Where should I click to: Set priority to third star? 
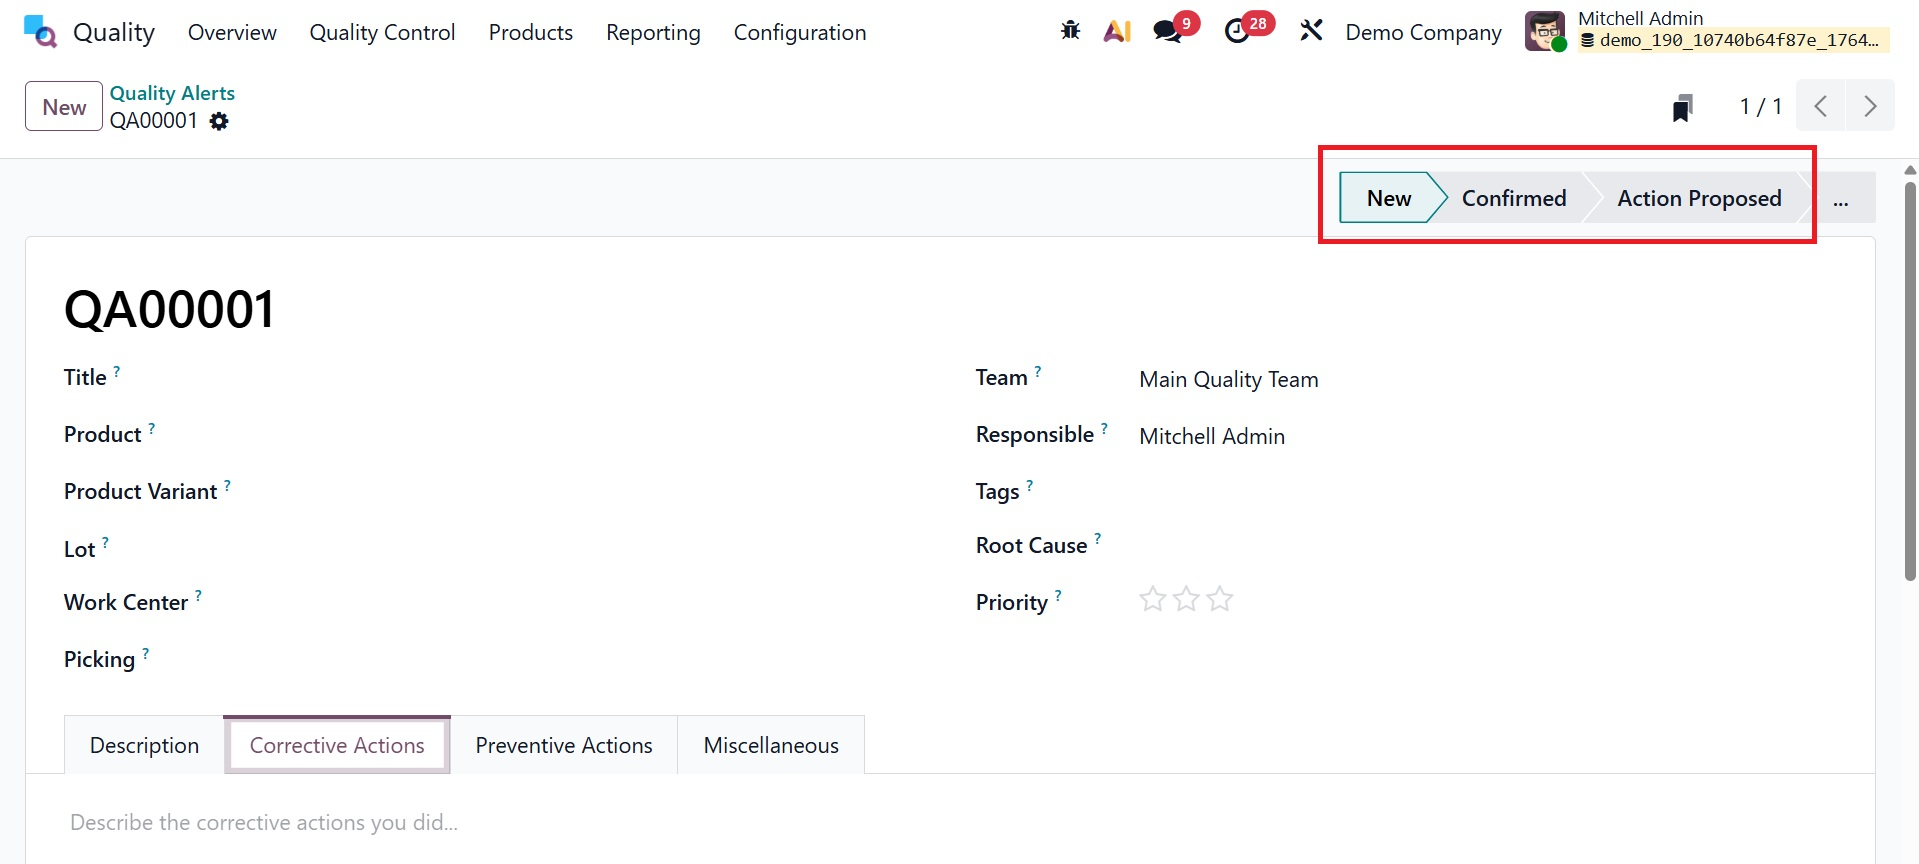(1220, 600)
